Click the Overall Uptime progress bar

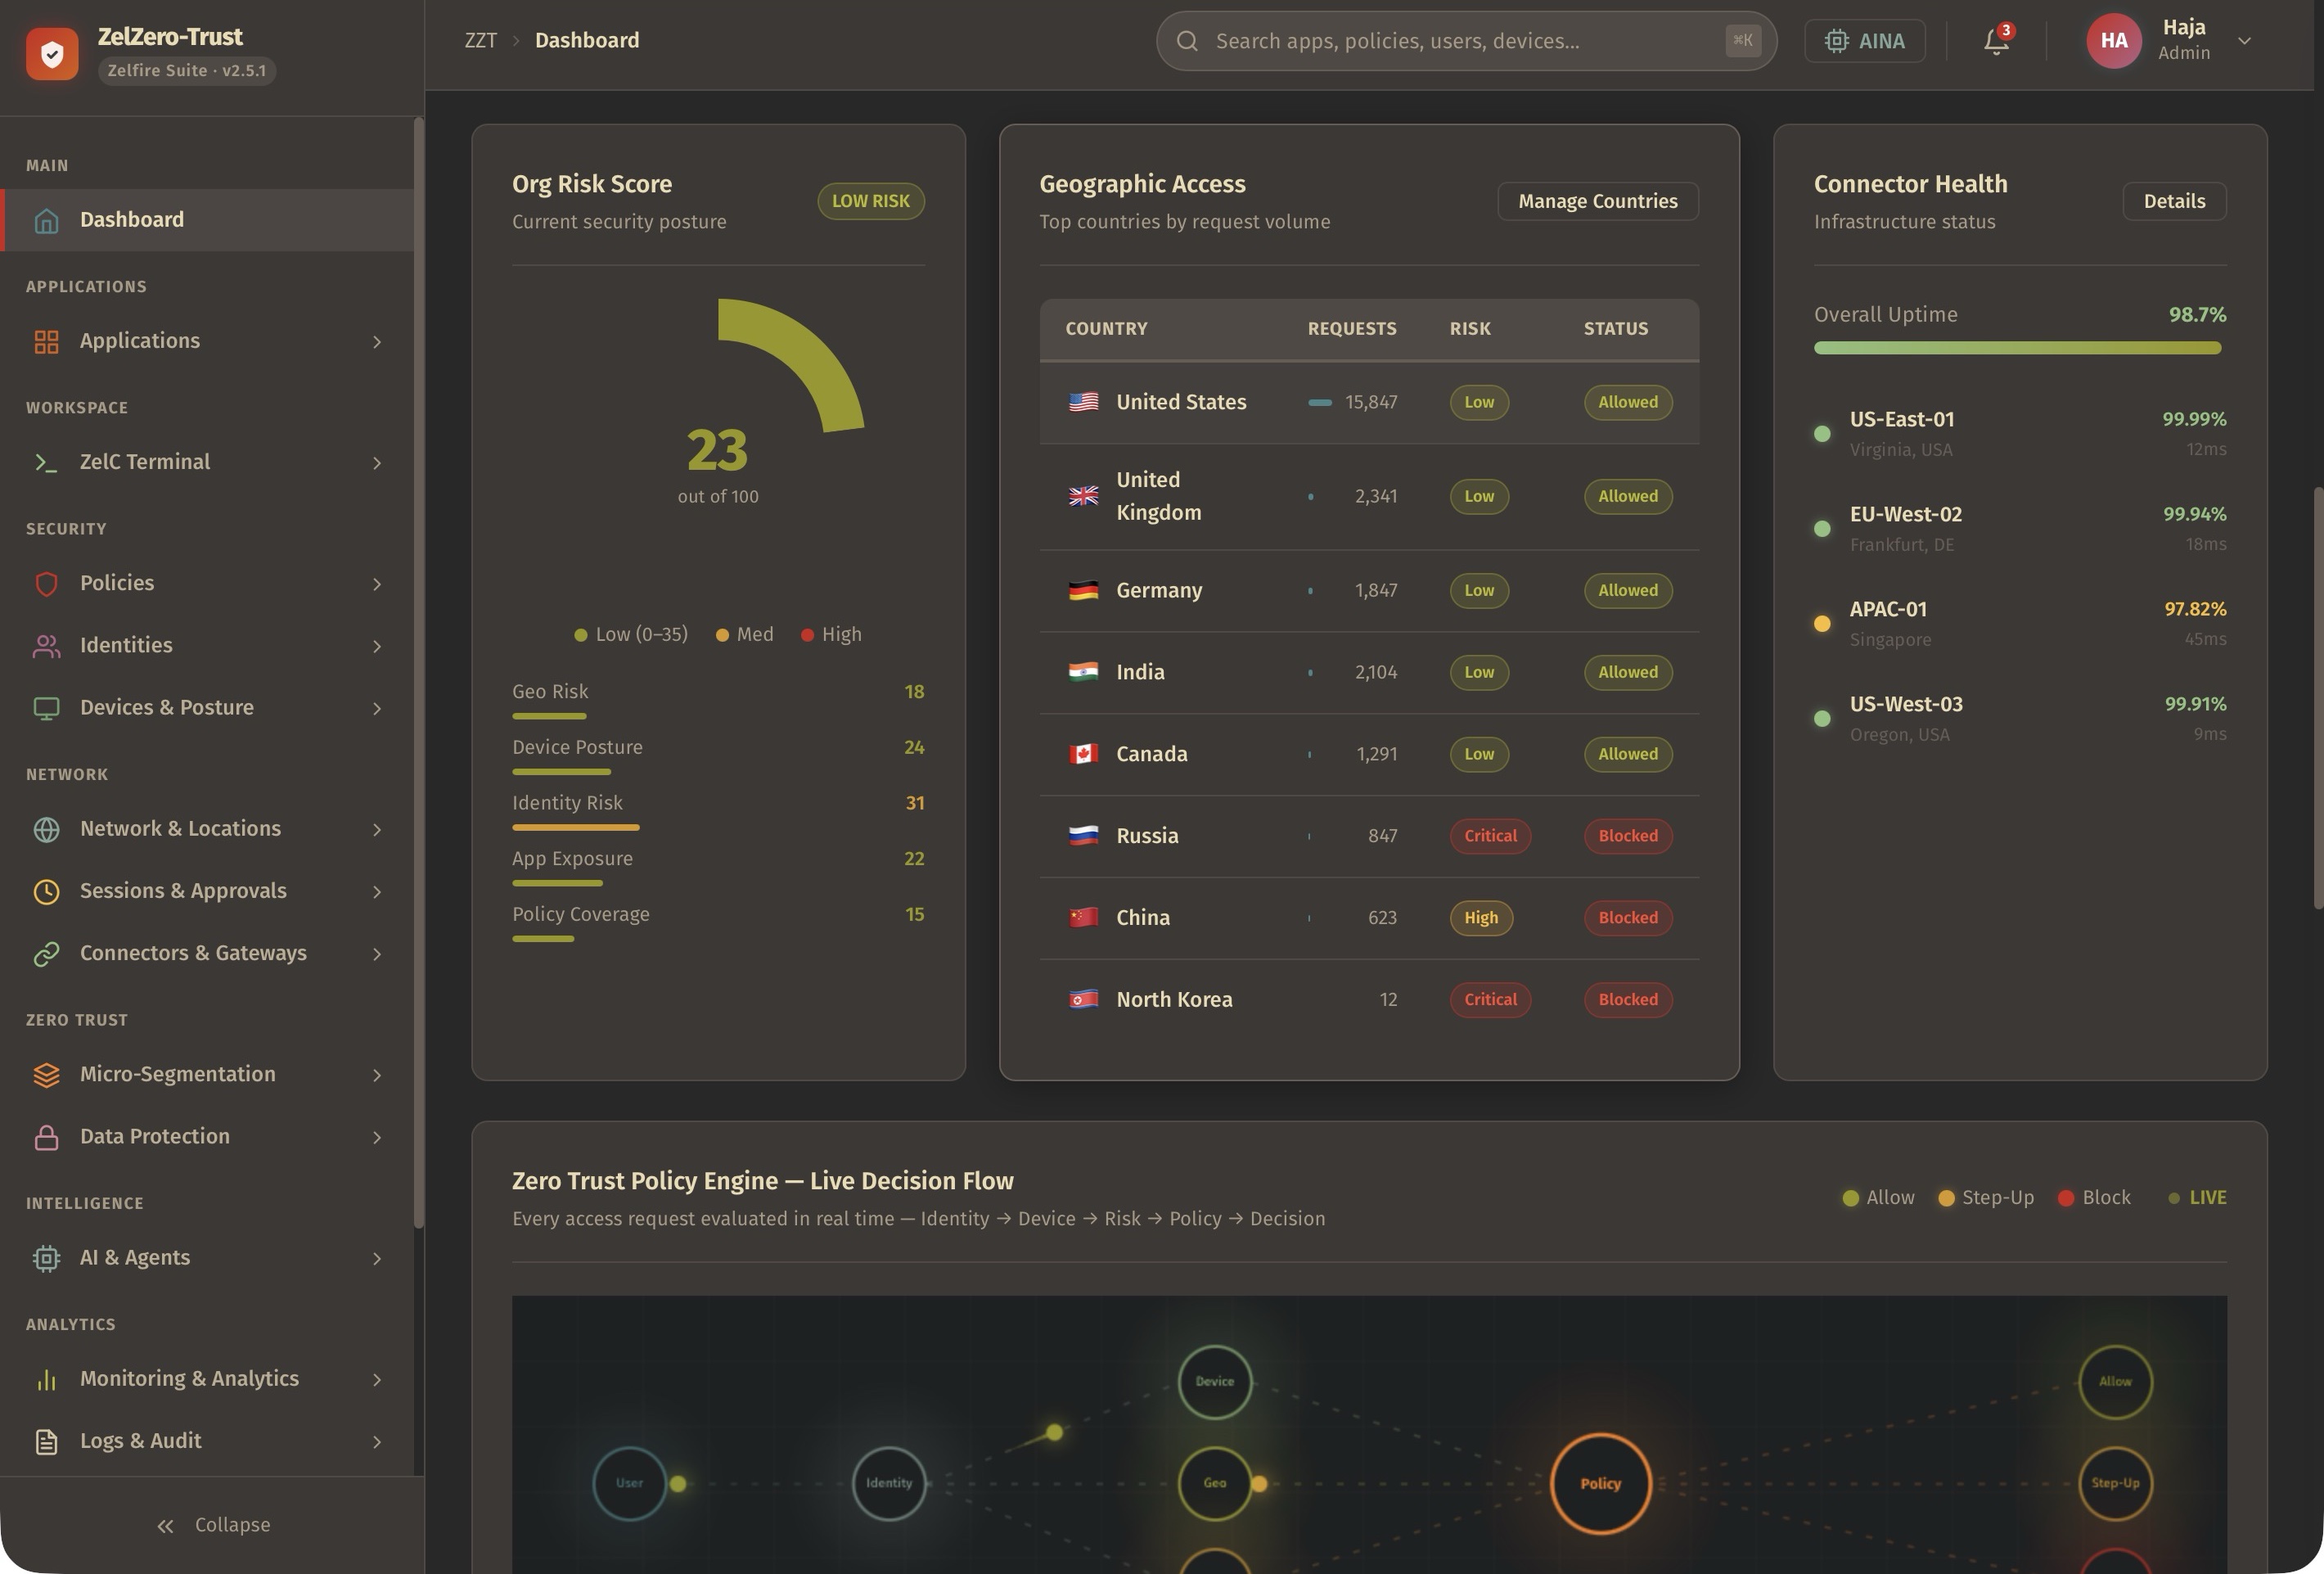[2019, 348]
